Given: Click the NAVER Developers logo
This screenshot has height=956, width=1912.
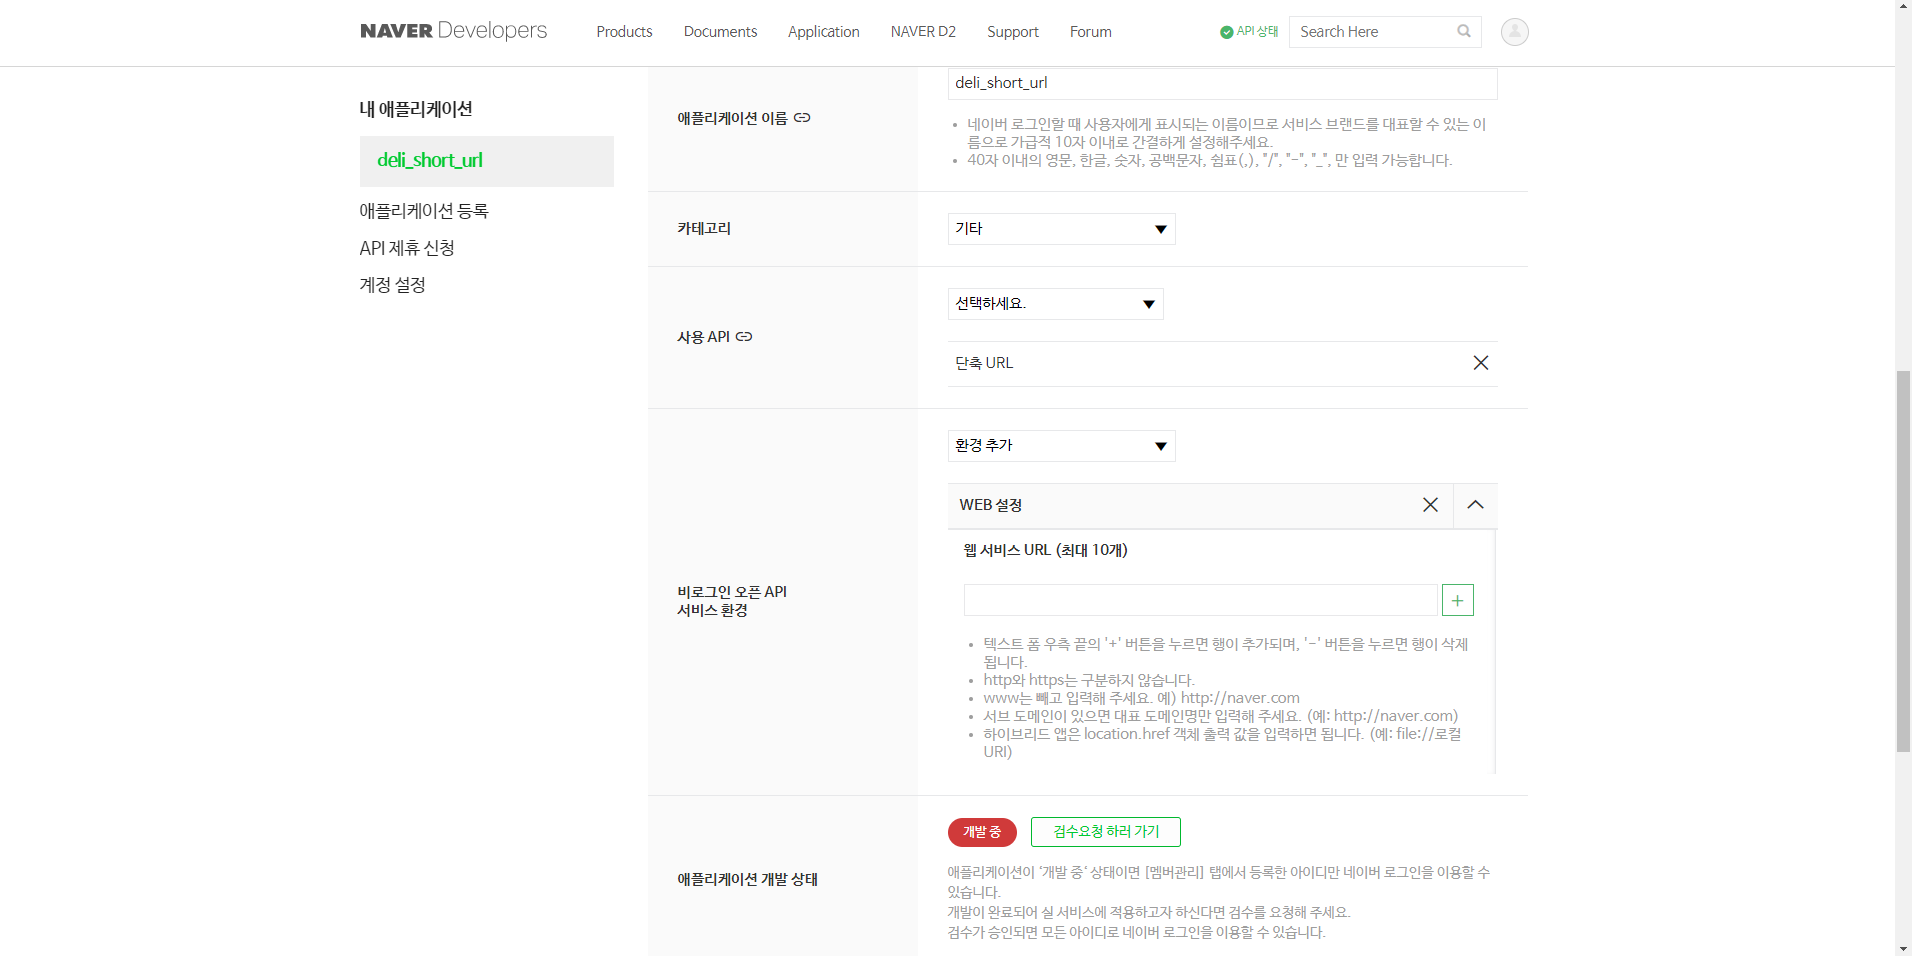Looking at the screenshot, I should tap(453, 31).
